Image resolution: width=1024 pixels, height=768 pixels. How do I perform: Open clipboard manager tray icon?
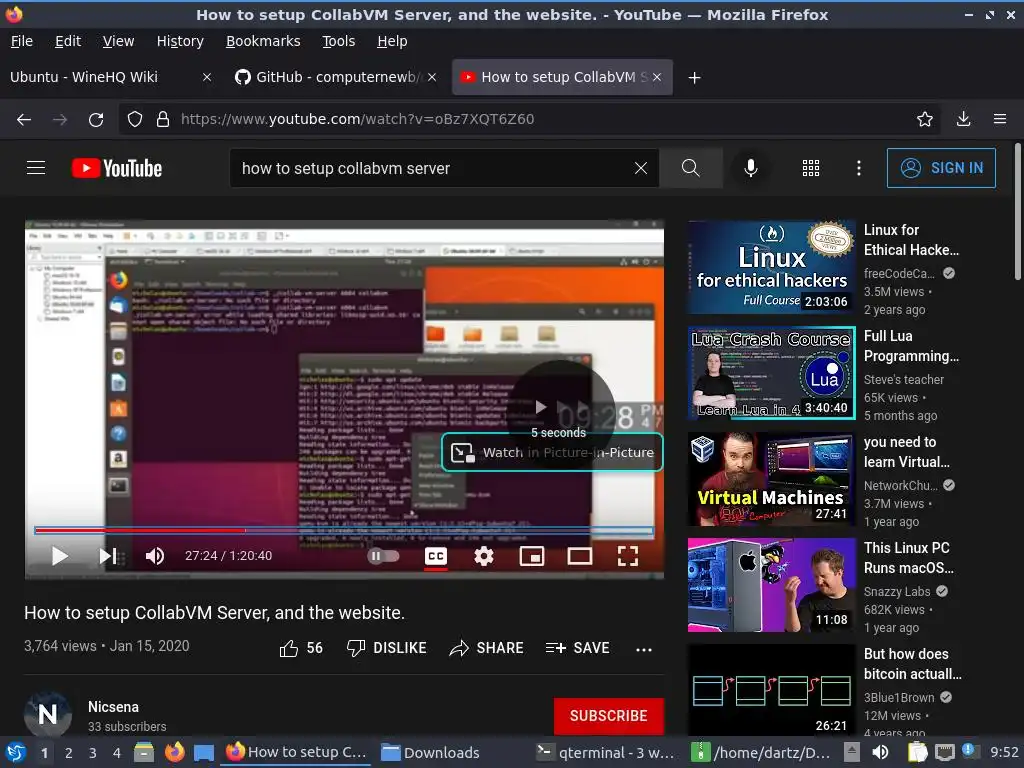pyautogui.click(x=918, y=752)
